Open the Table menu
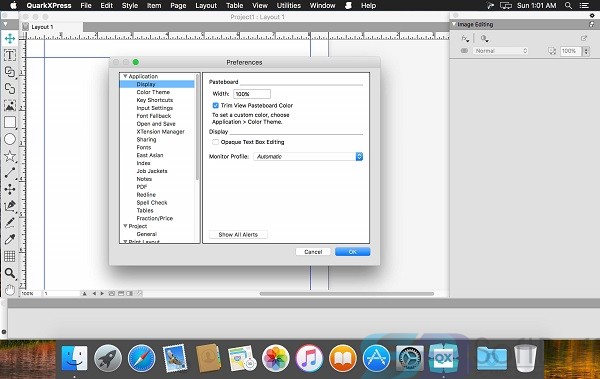Viewport: 600px width, 379px height. click(235, 5)
